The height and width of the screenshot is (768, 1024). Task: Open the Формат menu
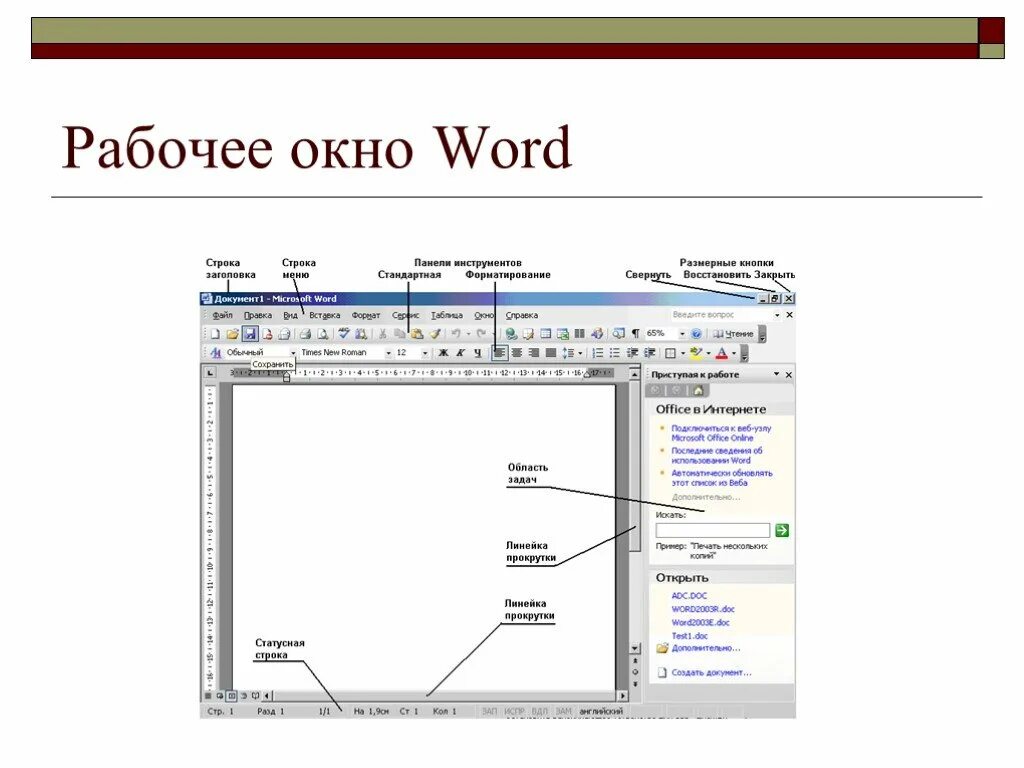pyautogui.click(x=366, y=315)
